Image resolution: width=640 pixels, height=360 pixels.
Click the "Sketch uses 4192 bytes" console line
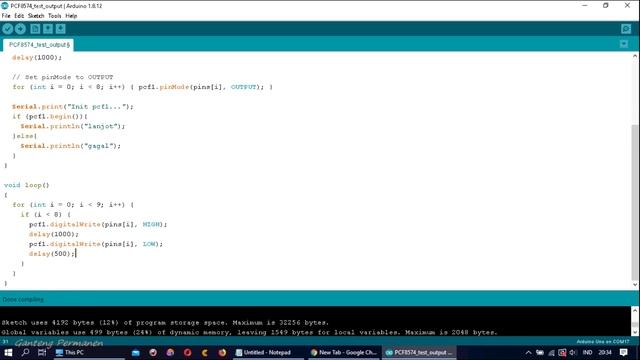(165, 322)
